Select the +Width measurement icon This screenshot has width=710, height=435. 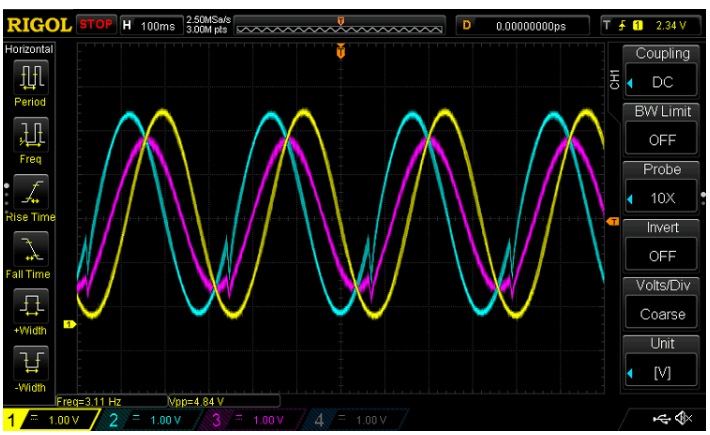29,307
